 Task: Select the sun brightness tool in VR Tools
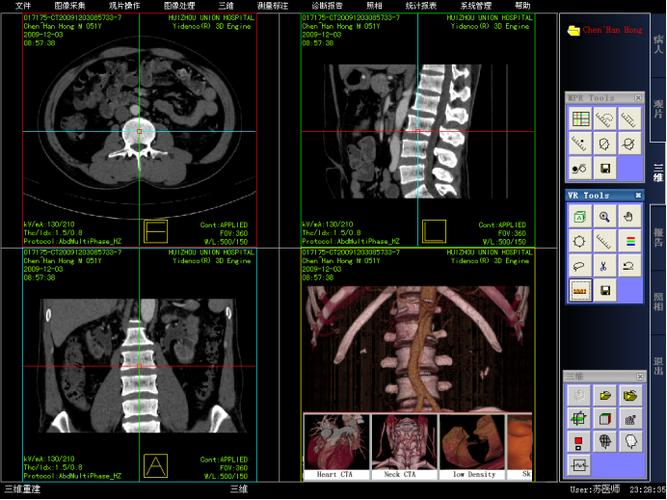coord(579,241)
